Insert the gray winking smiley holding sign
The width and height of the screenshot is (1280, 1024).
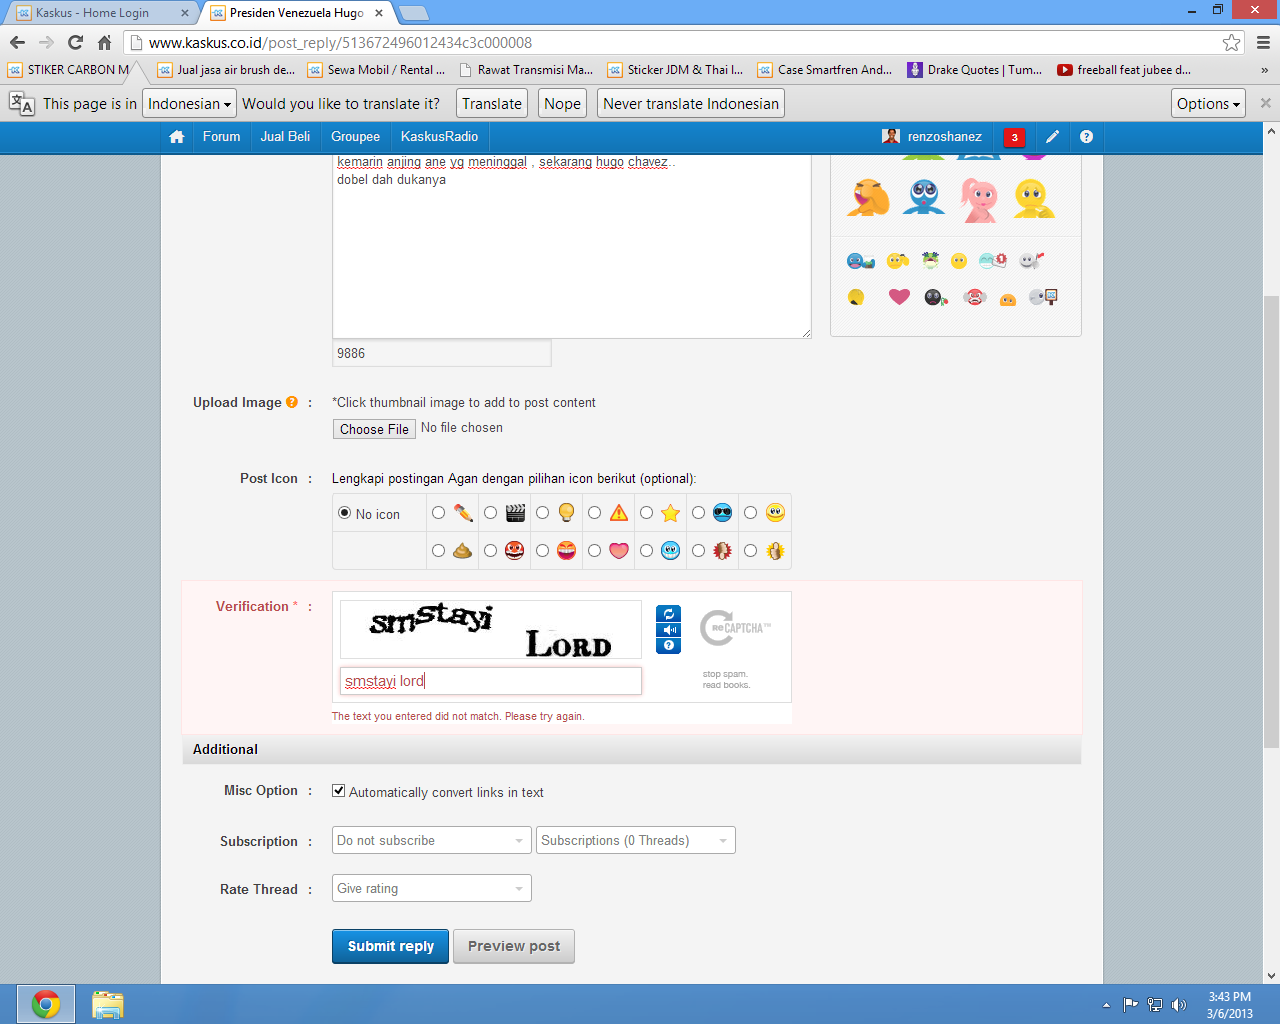[x=1043, y=297]
